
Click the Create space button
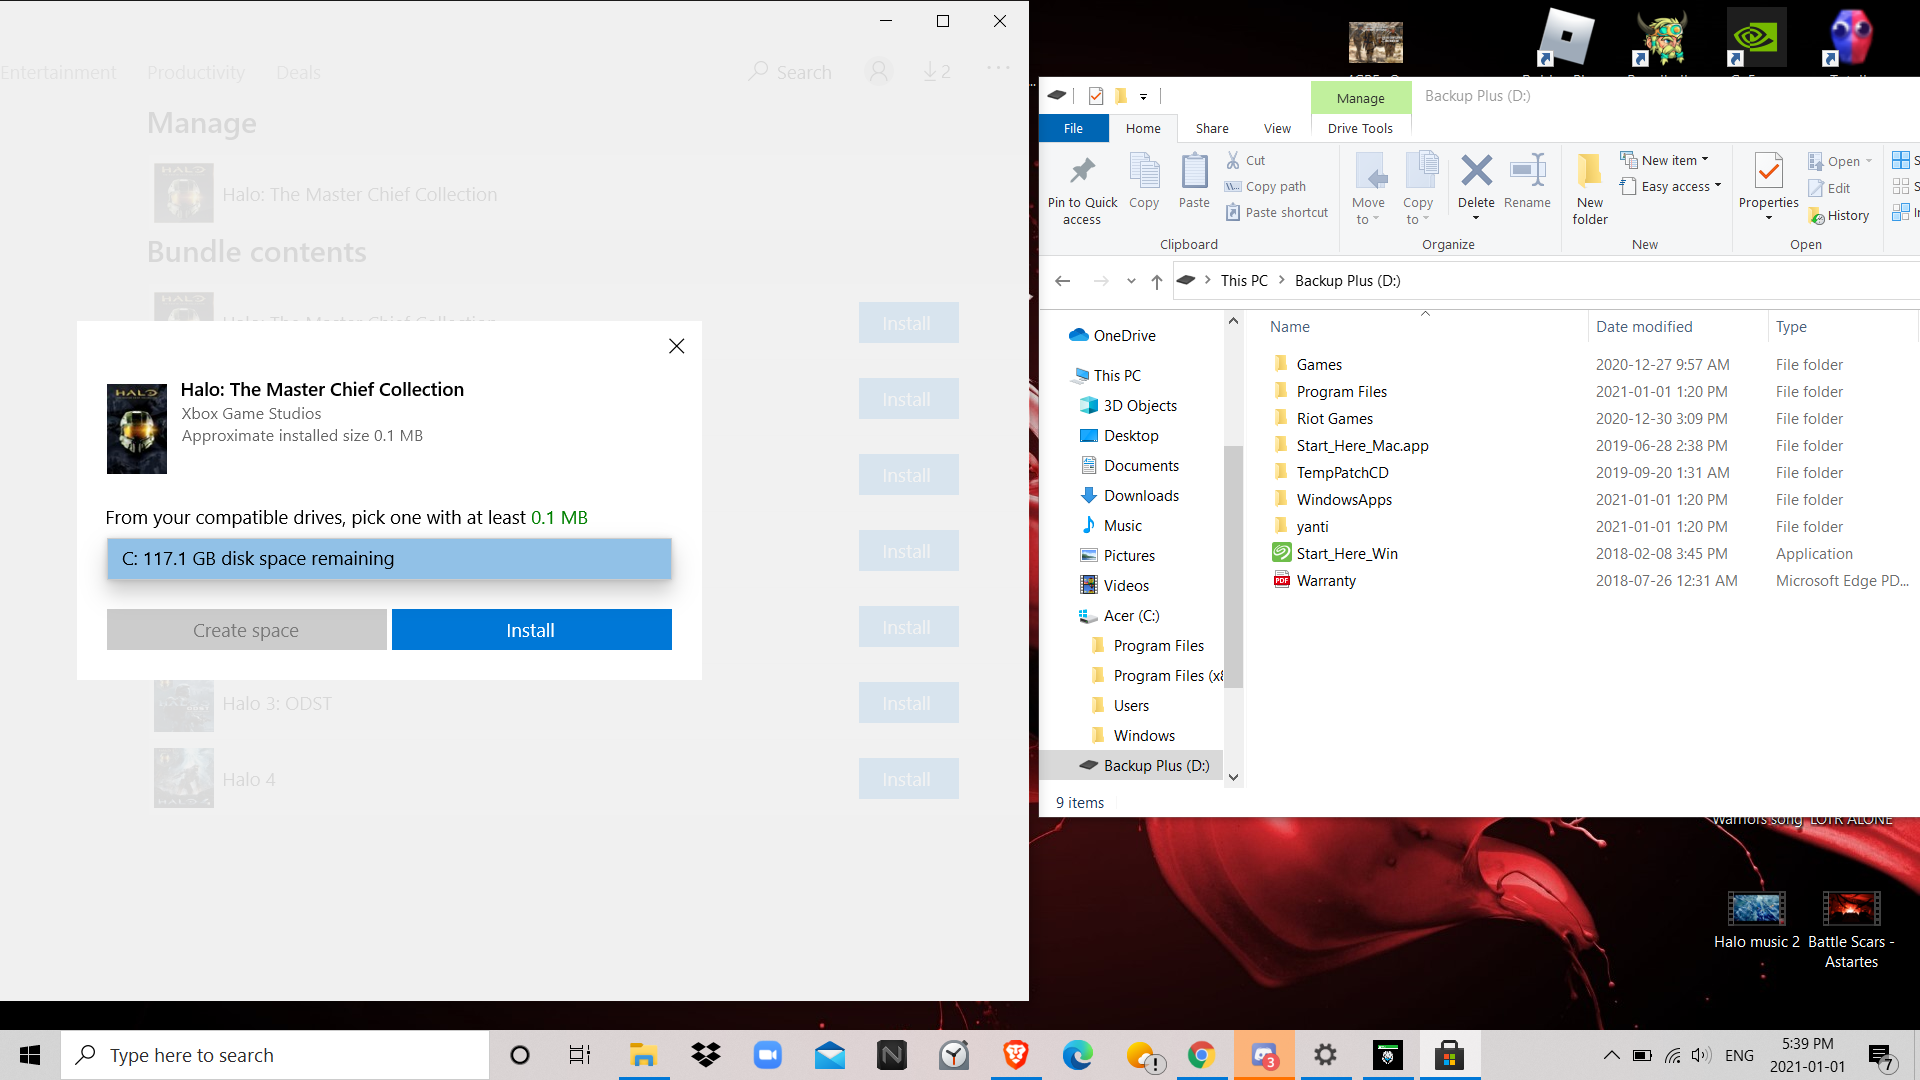pyautogui.click(x=246, y=629)
